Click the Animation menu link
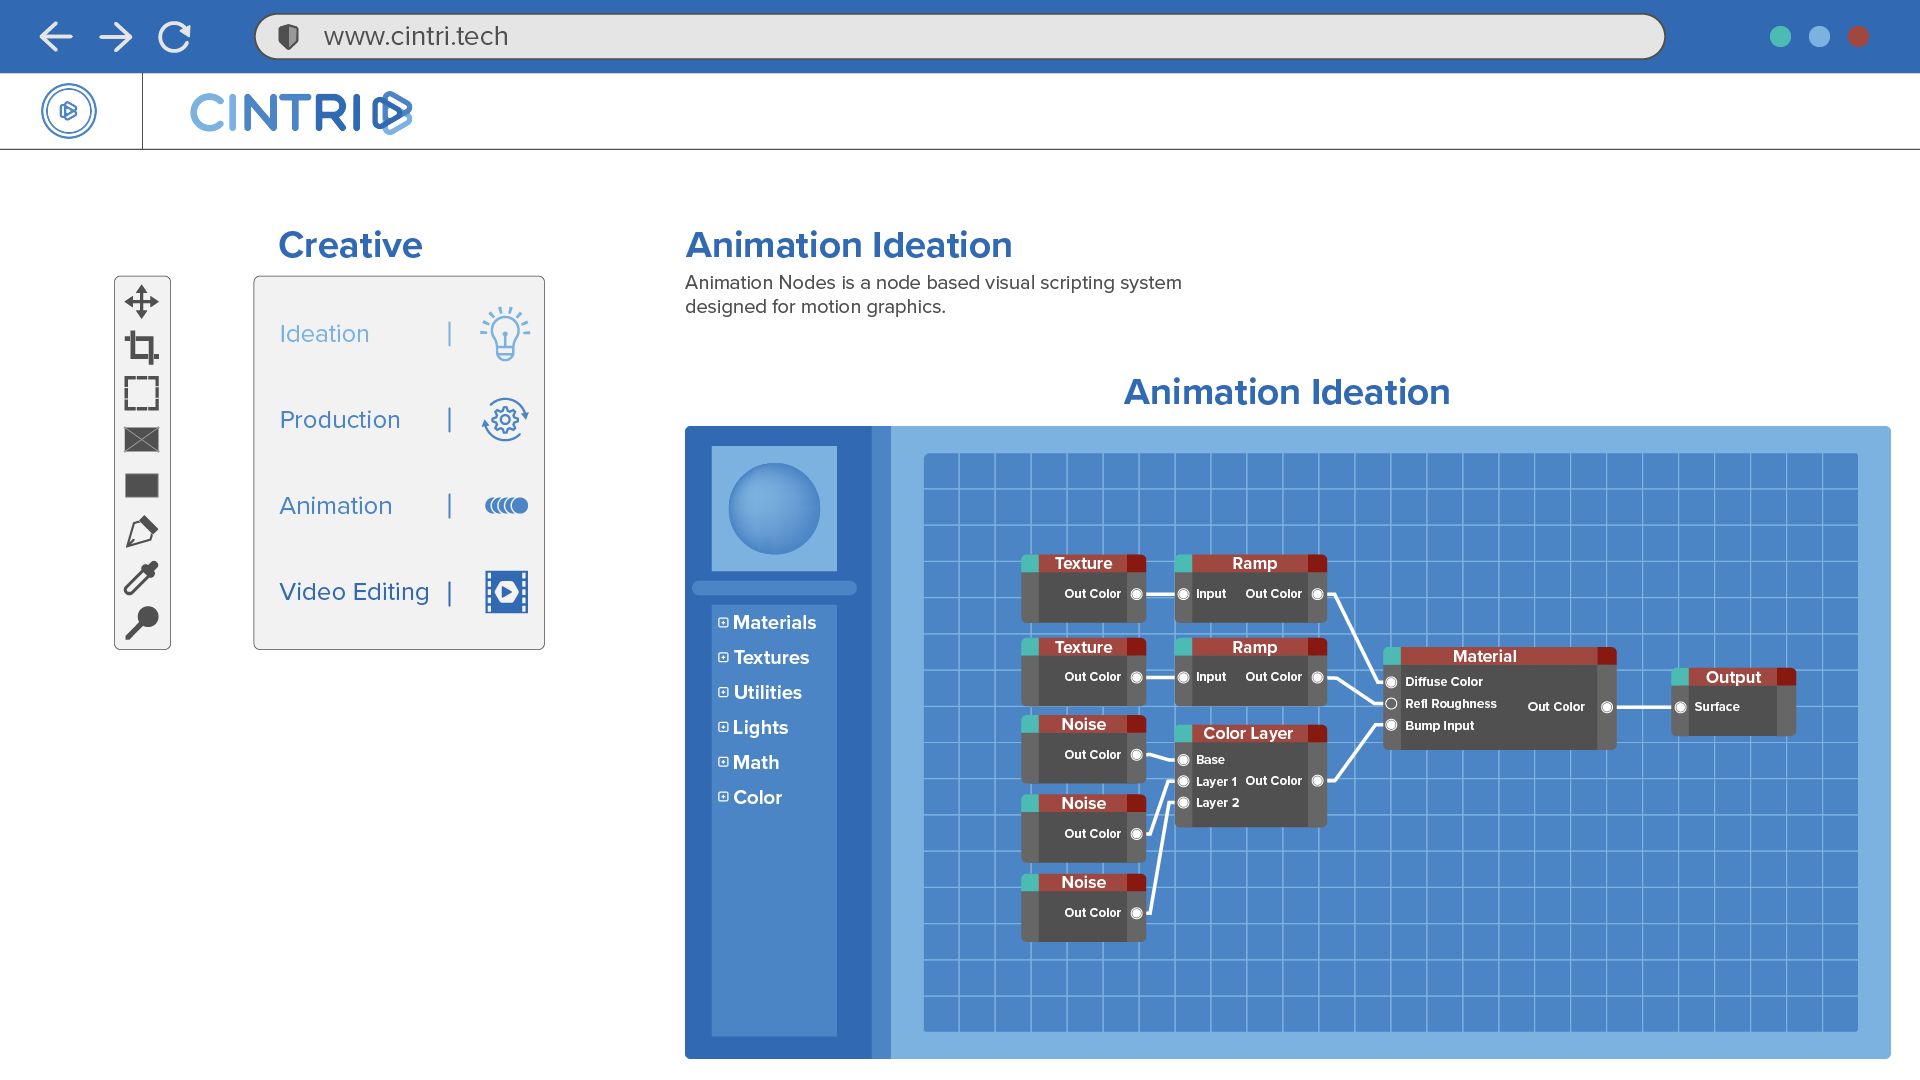1920x1080 pixels. pyautogui.click(x=336, y=506)
